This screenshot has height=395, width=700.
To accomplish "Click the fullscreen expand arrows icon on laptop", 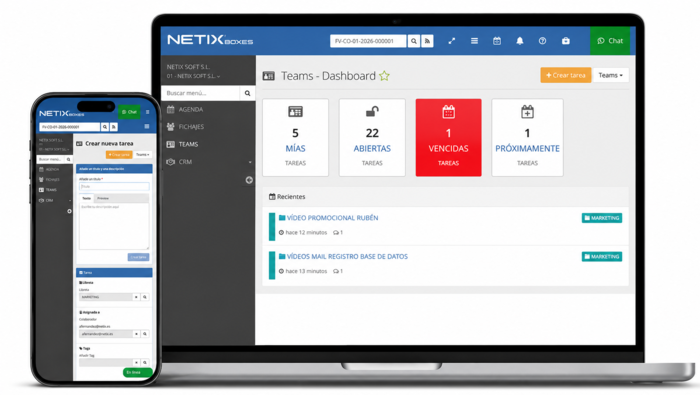I will pyautogui.click(x=452, y=41).
